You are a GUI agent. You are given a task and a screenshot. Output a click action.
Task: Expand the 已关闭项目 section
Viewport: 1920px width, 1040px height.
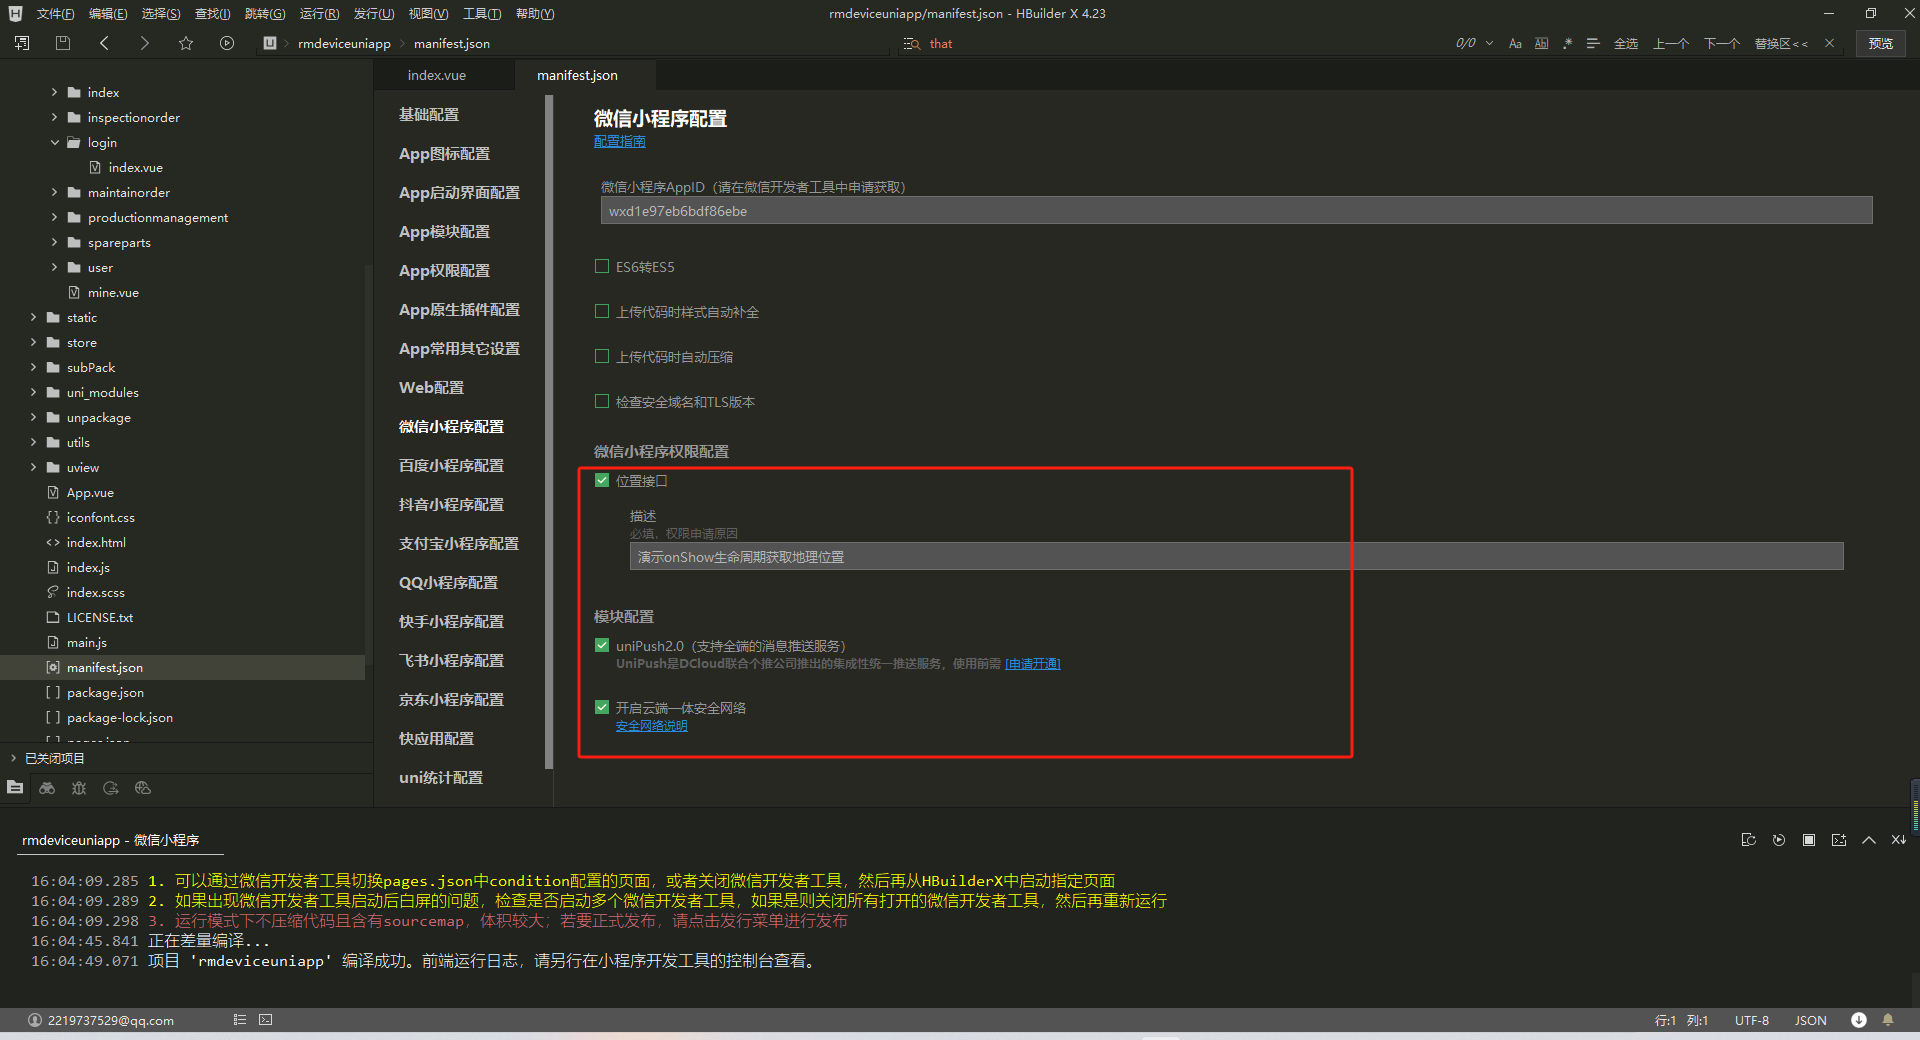click(14, 758)
